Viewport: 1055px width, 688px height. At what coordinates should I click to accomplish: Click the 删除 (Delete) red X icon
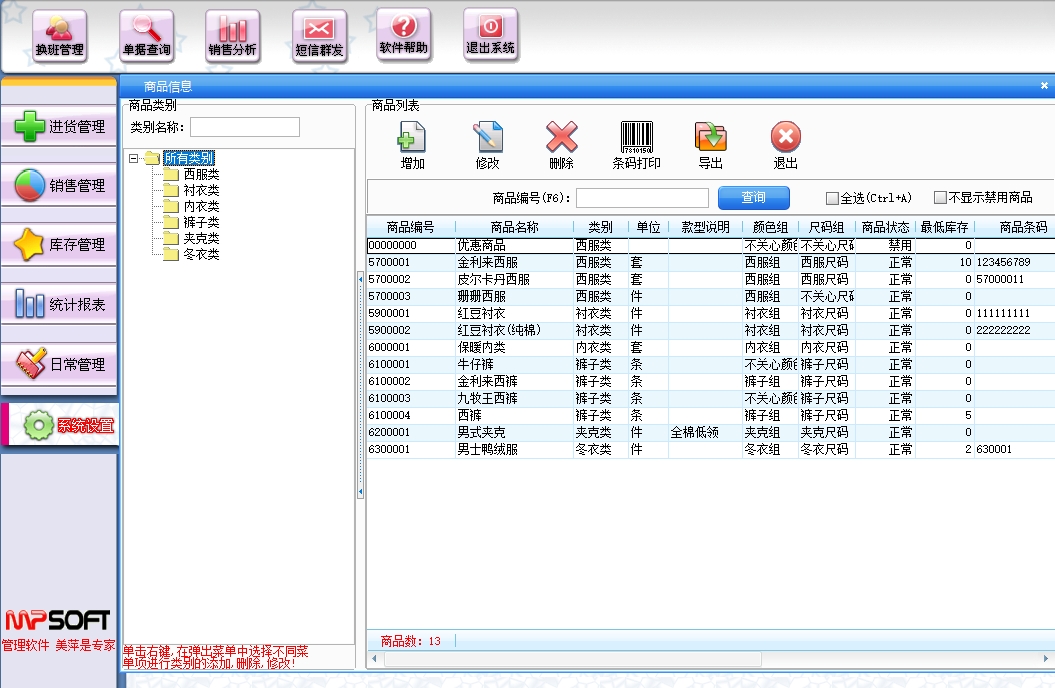pos(561,145)
